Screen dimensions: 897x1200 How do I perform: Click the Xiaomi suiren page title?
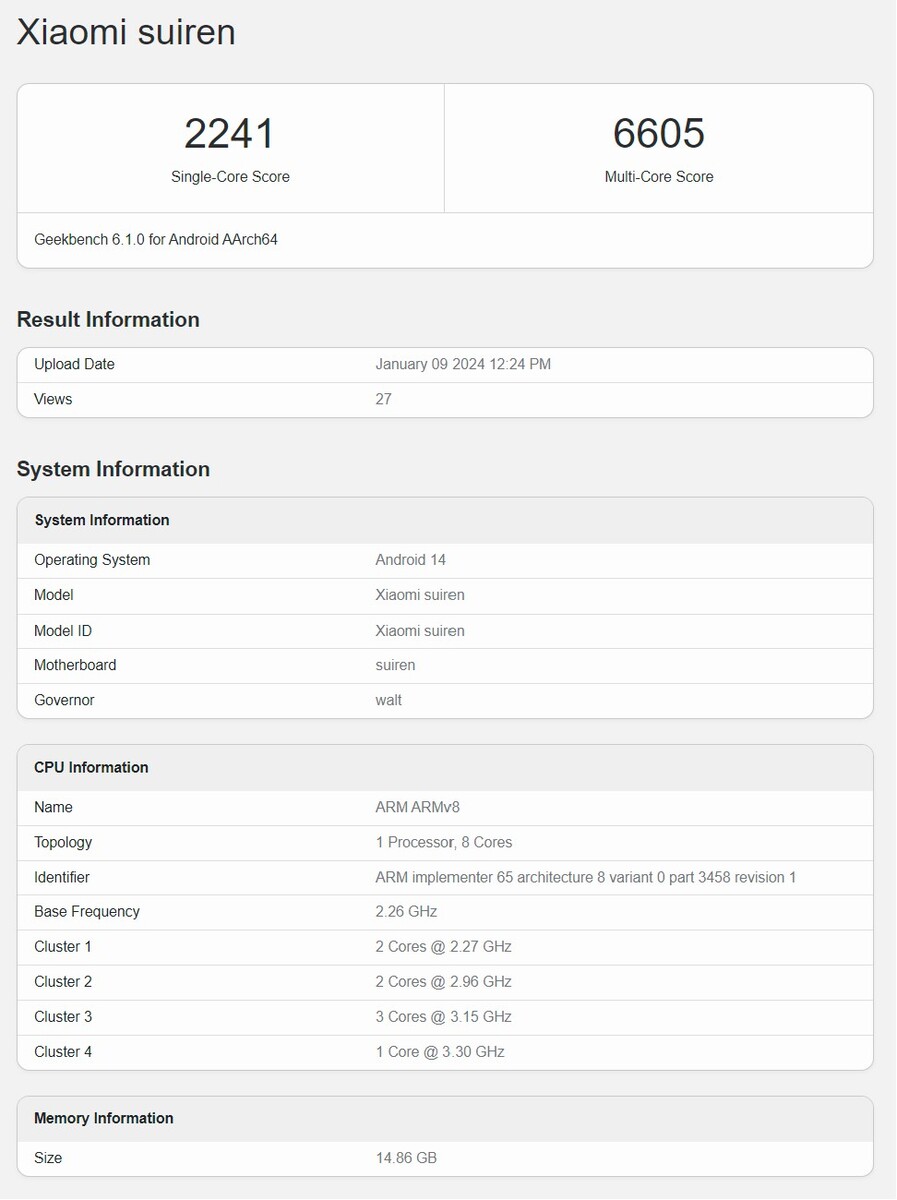coord(126,32)
